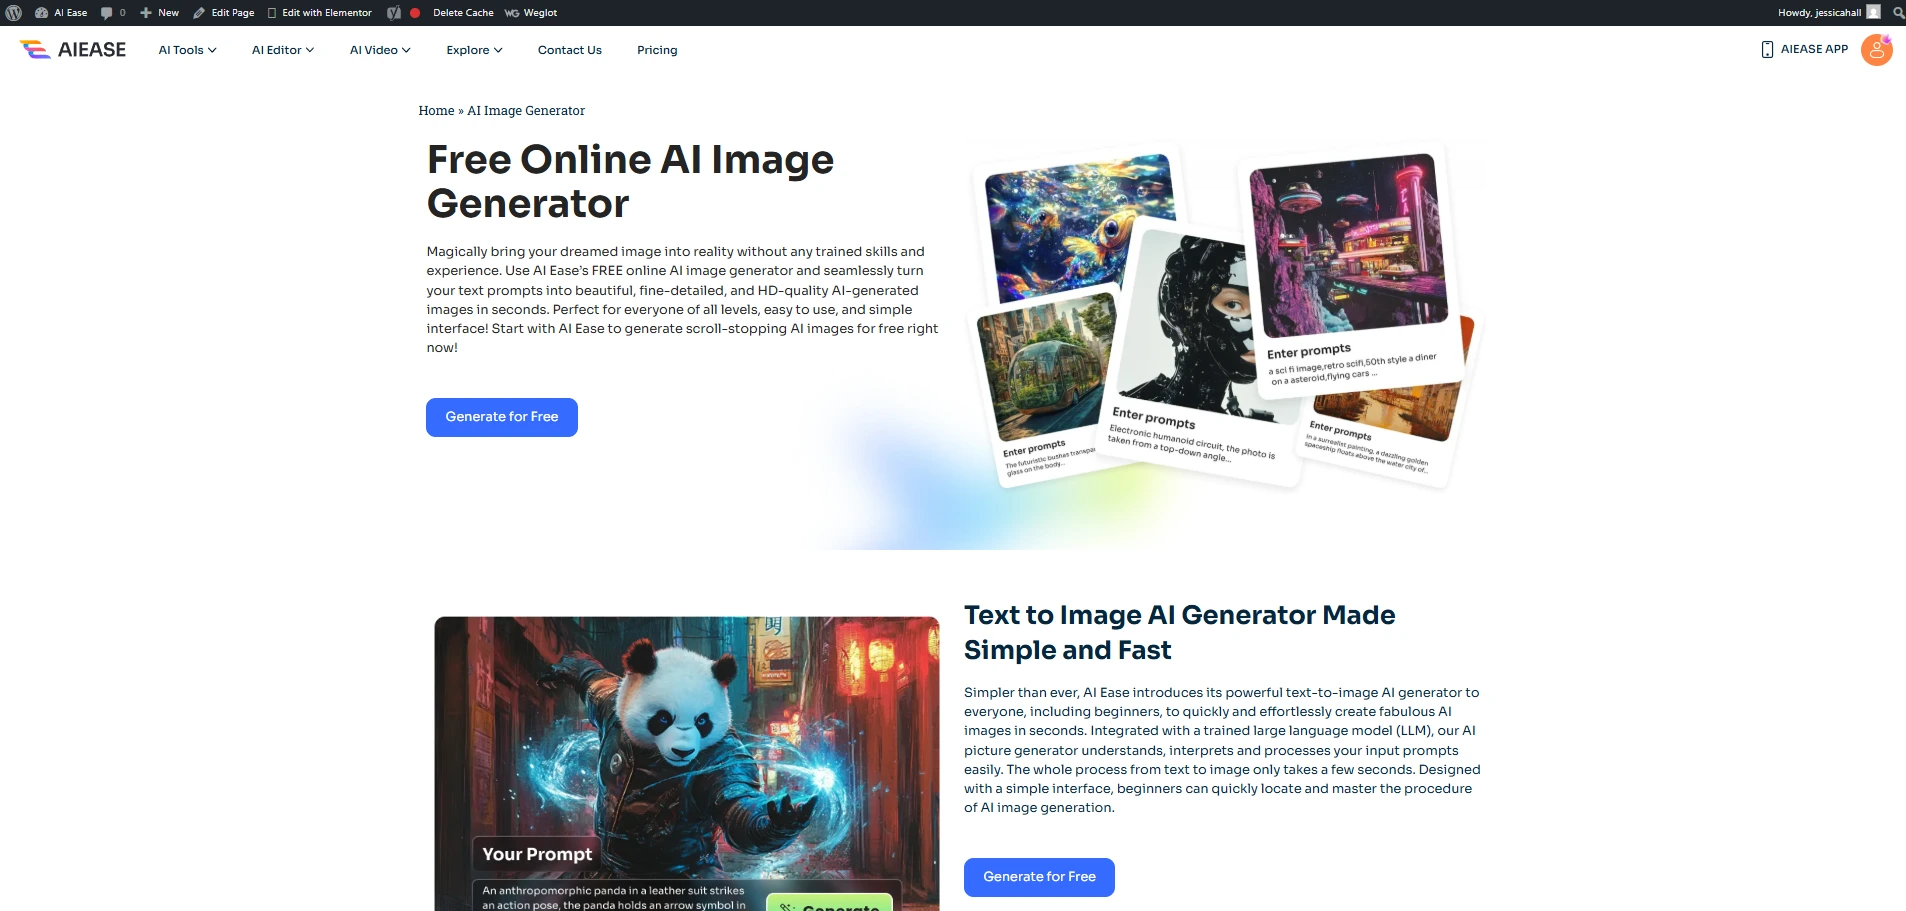Expand the AI Tools dropdown
This screenshot has width=1906, height=911.
coord(187,50)
